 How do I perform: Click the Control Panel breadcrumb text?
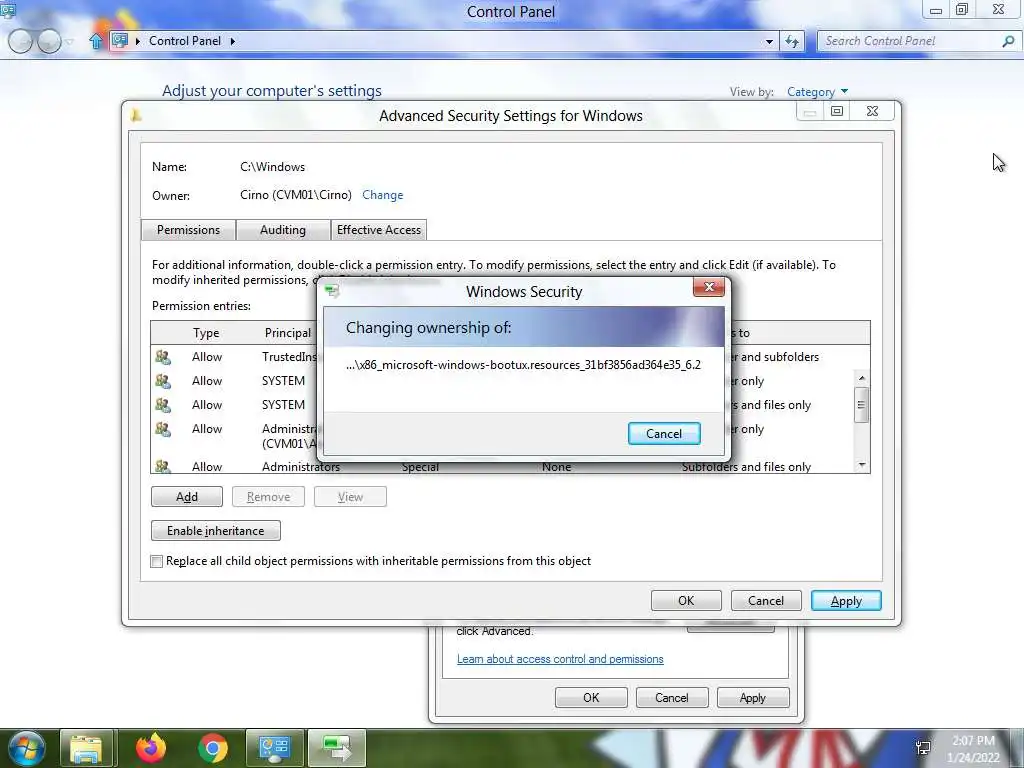coord(185,40)
